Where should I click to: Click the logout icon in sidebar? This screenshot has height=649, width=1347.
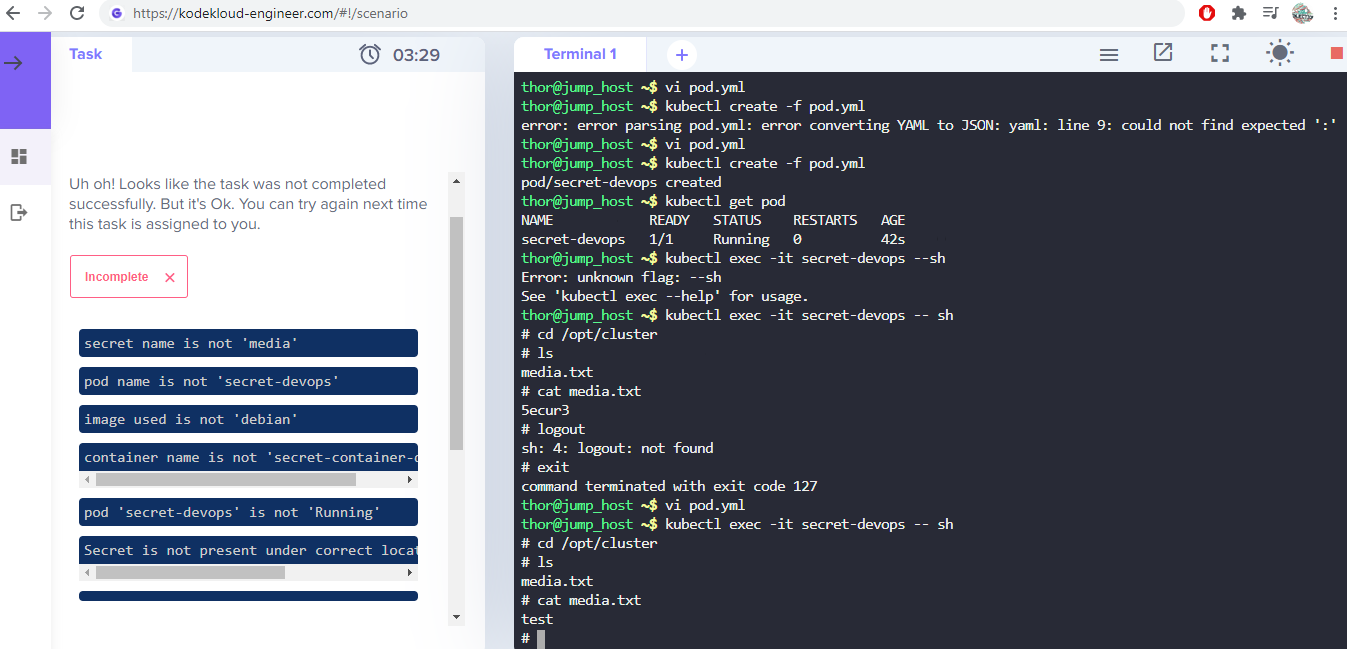pos(19,212)
